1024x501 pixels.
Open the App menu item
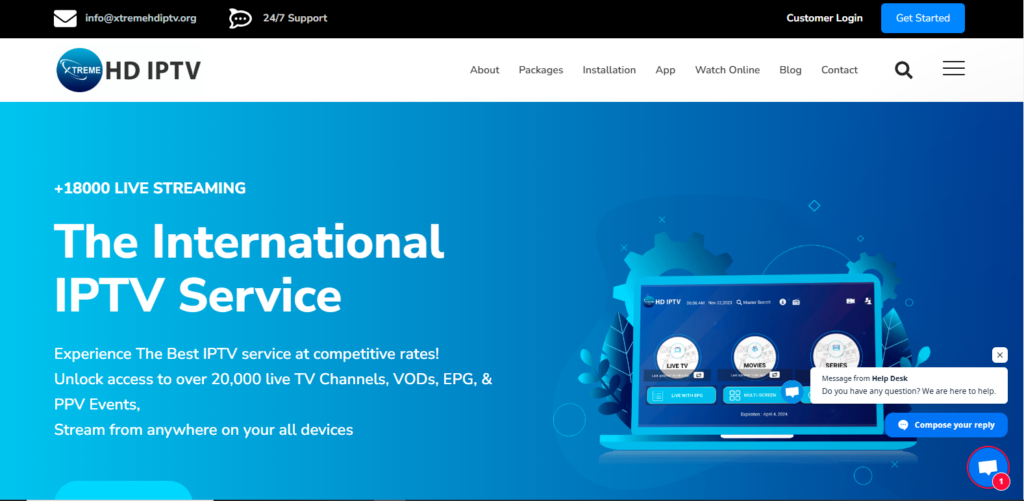click(665, 70)
